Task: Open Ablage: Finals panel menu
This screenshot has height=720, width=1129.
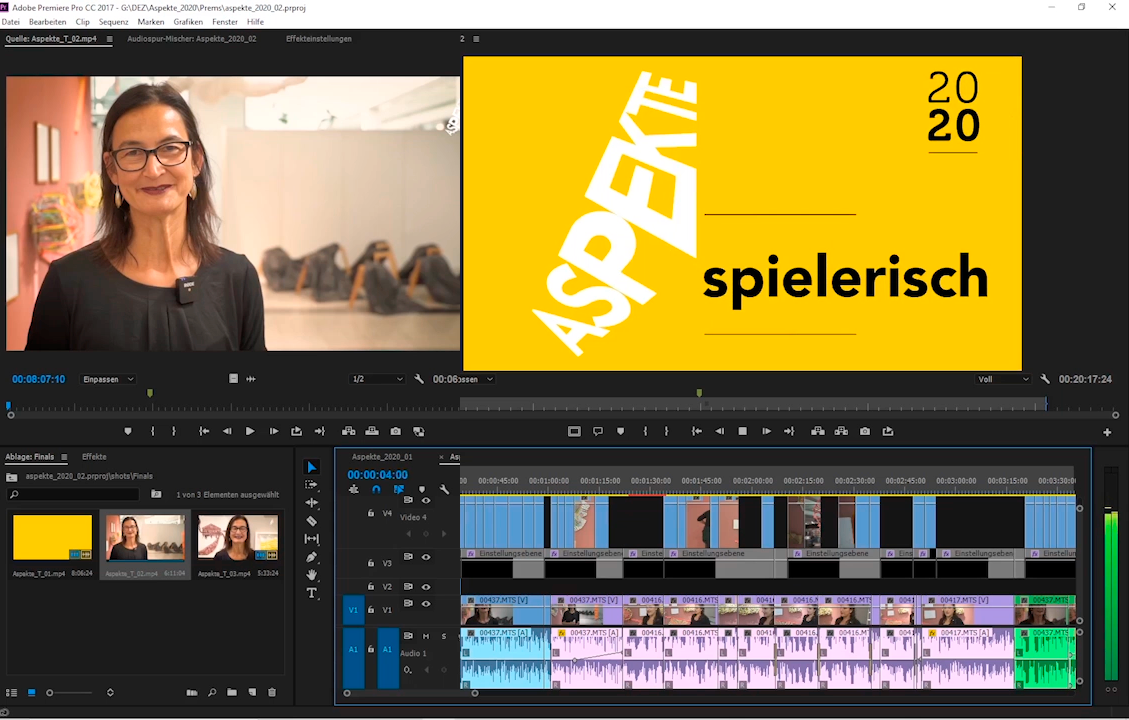Action: pos(64,457)
